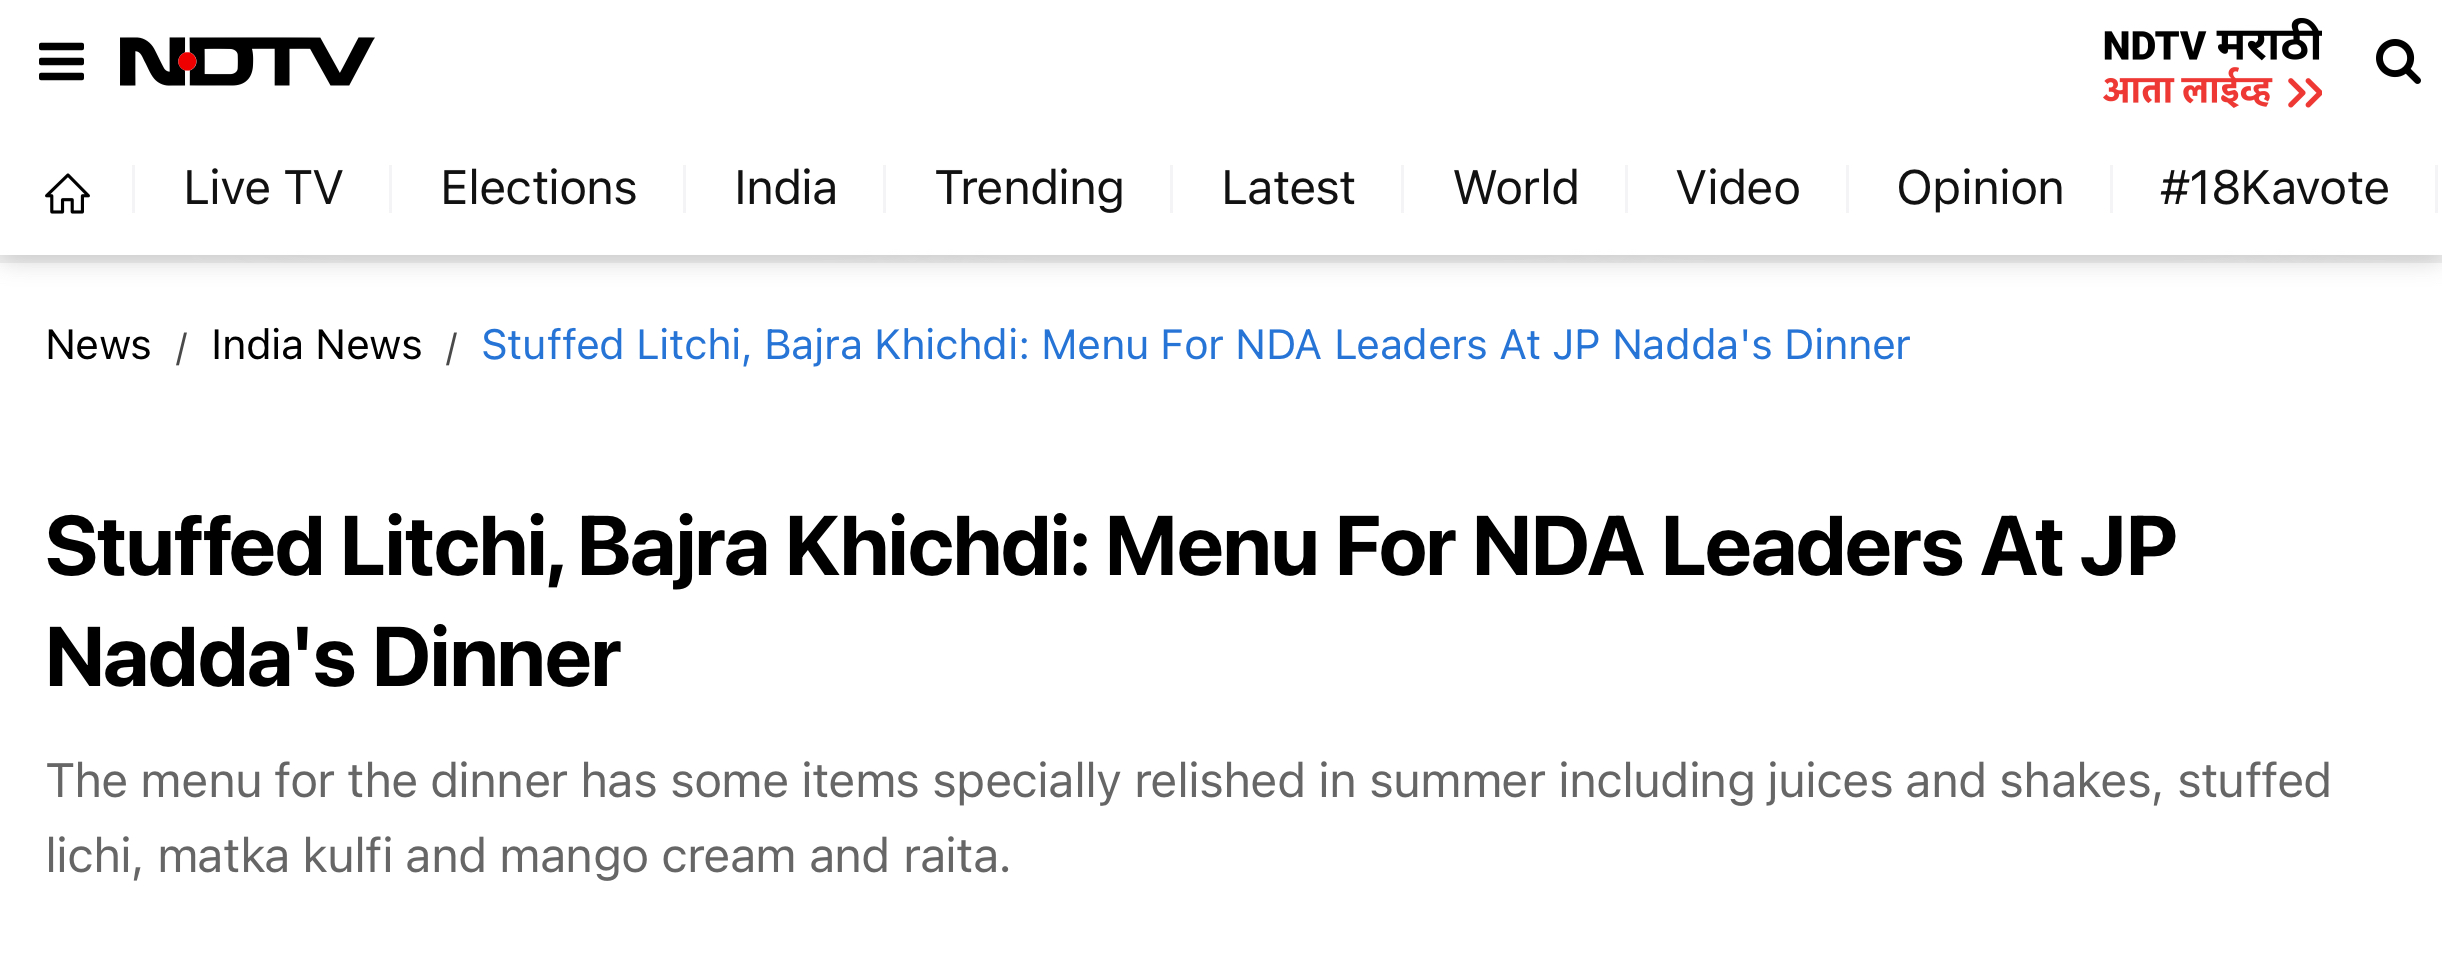Click the article headline about JP Nadda's dinner
This screenshot has width=2442, height=963.
click(x=1110, y=602)
